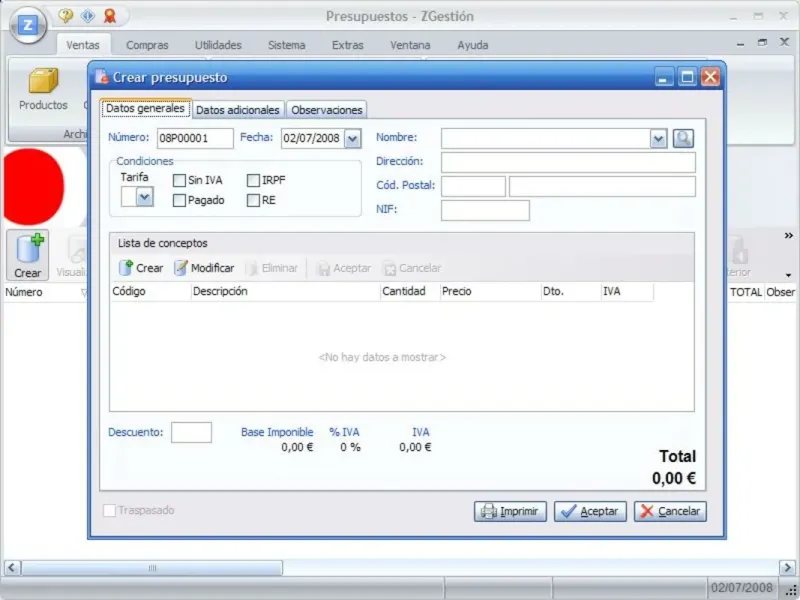Screen dimensions: 800x600
Task: Open the ZGestión round application button
Action: [28, 24]
